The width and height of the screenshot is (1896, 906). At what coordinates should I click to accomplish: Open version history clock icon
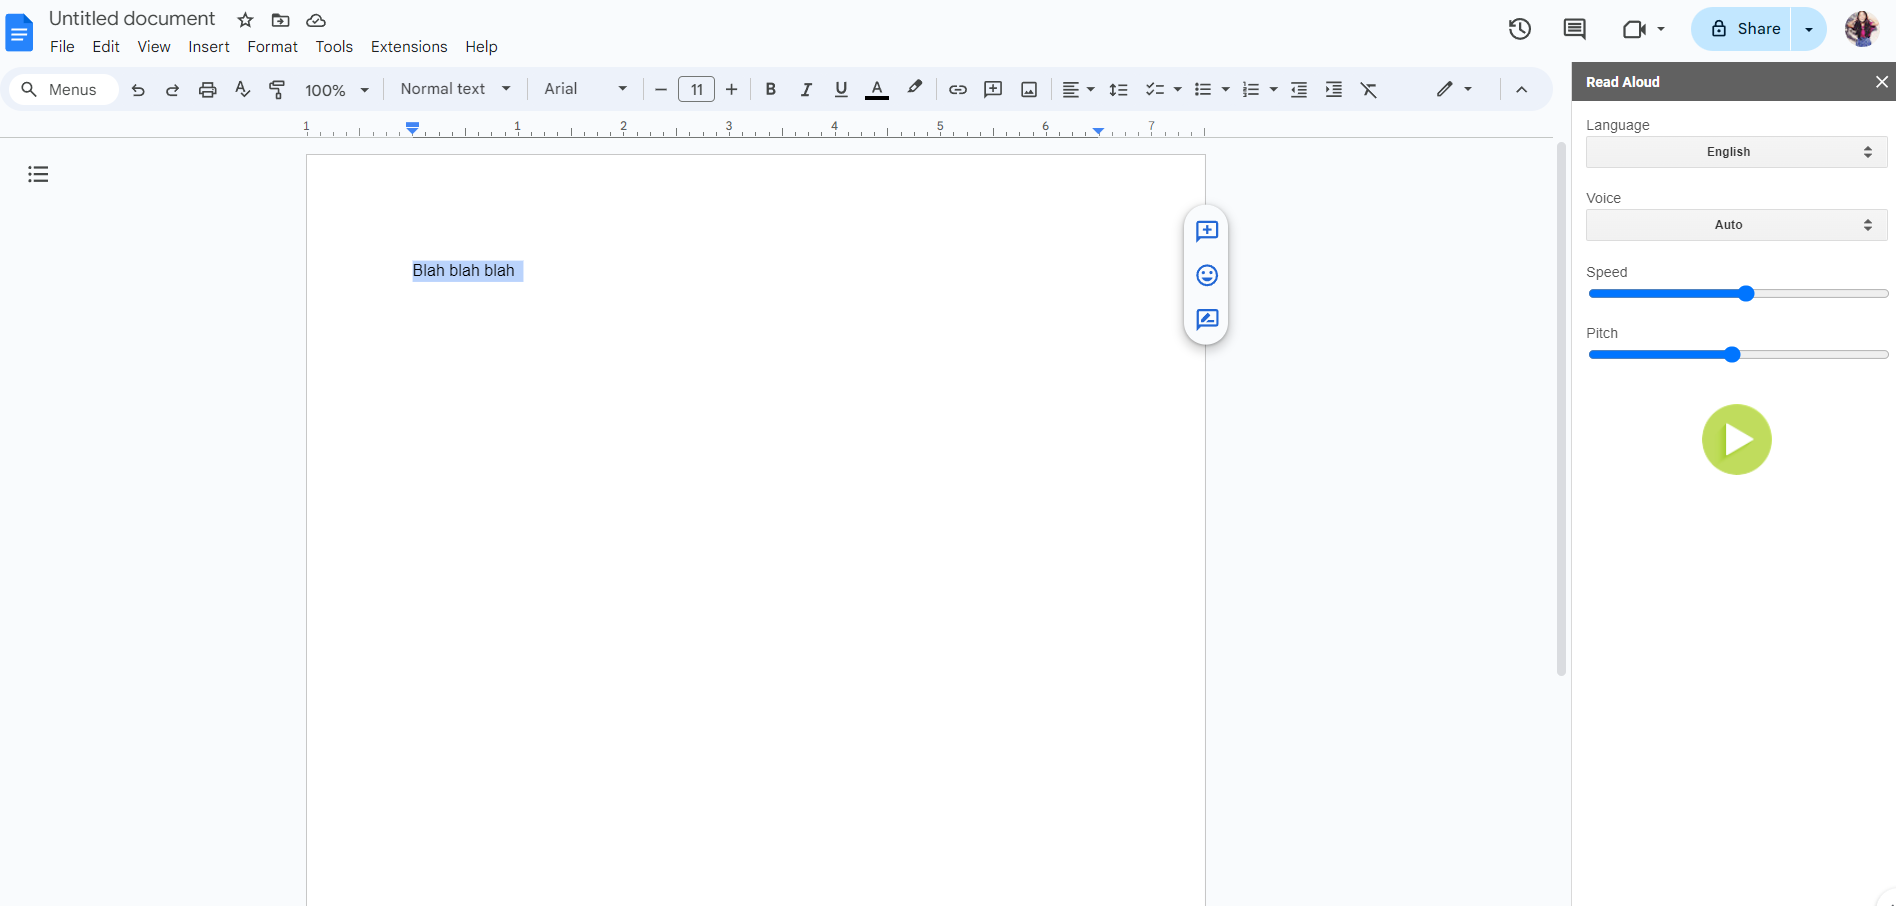click(x=1519, y=29)
